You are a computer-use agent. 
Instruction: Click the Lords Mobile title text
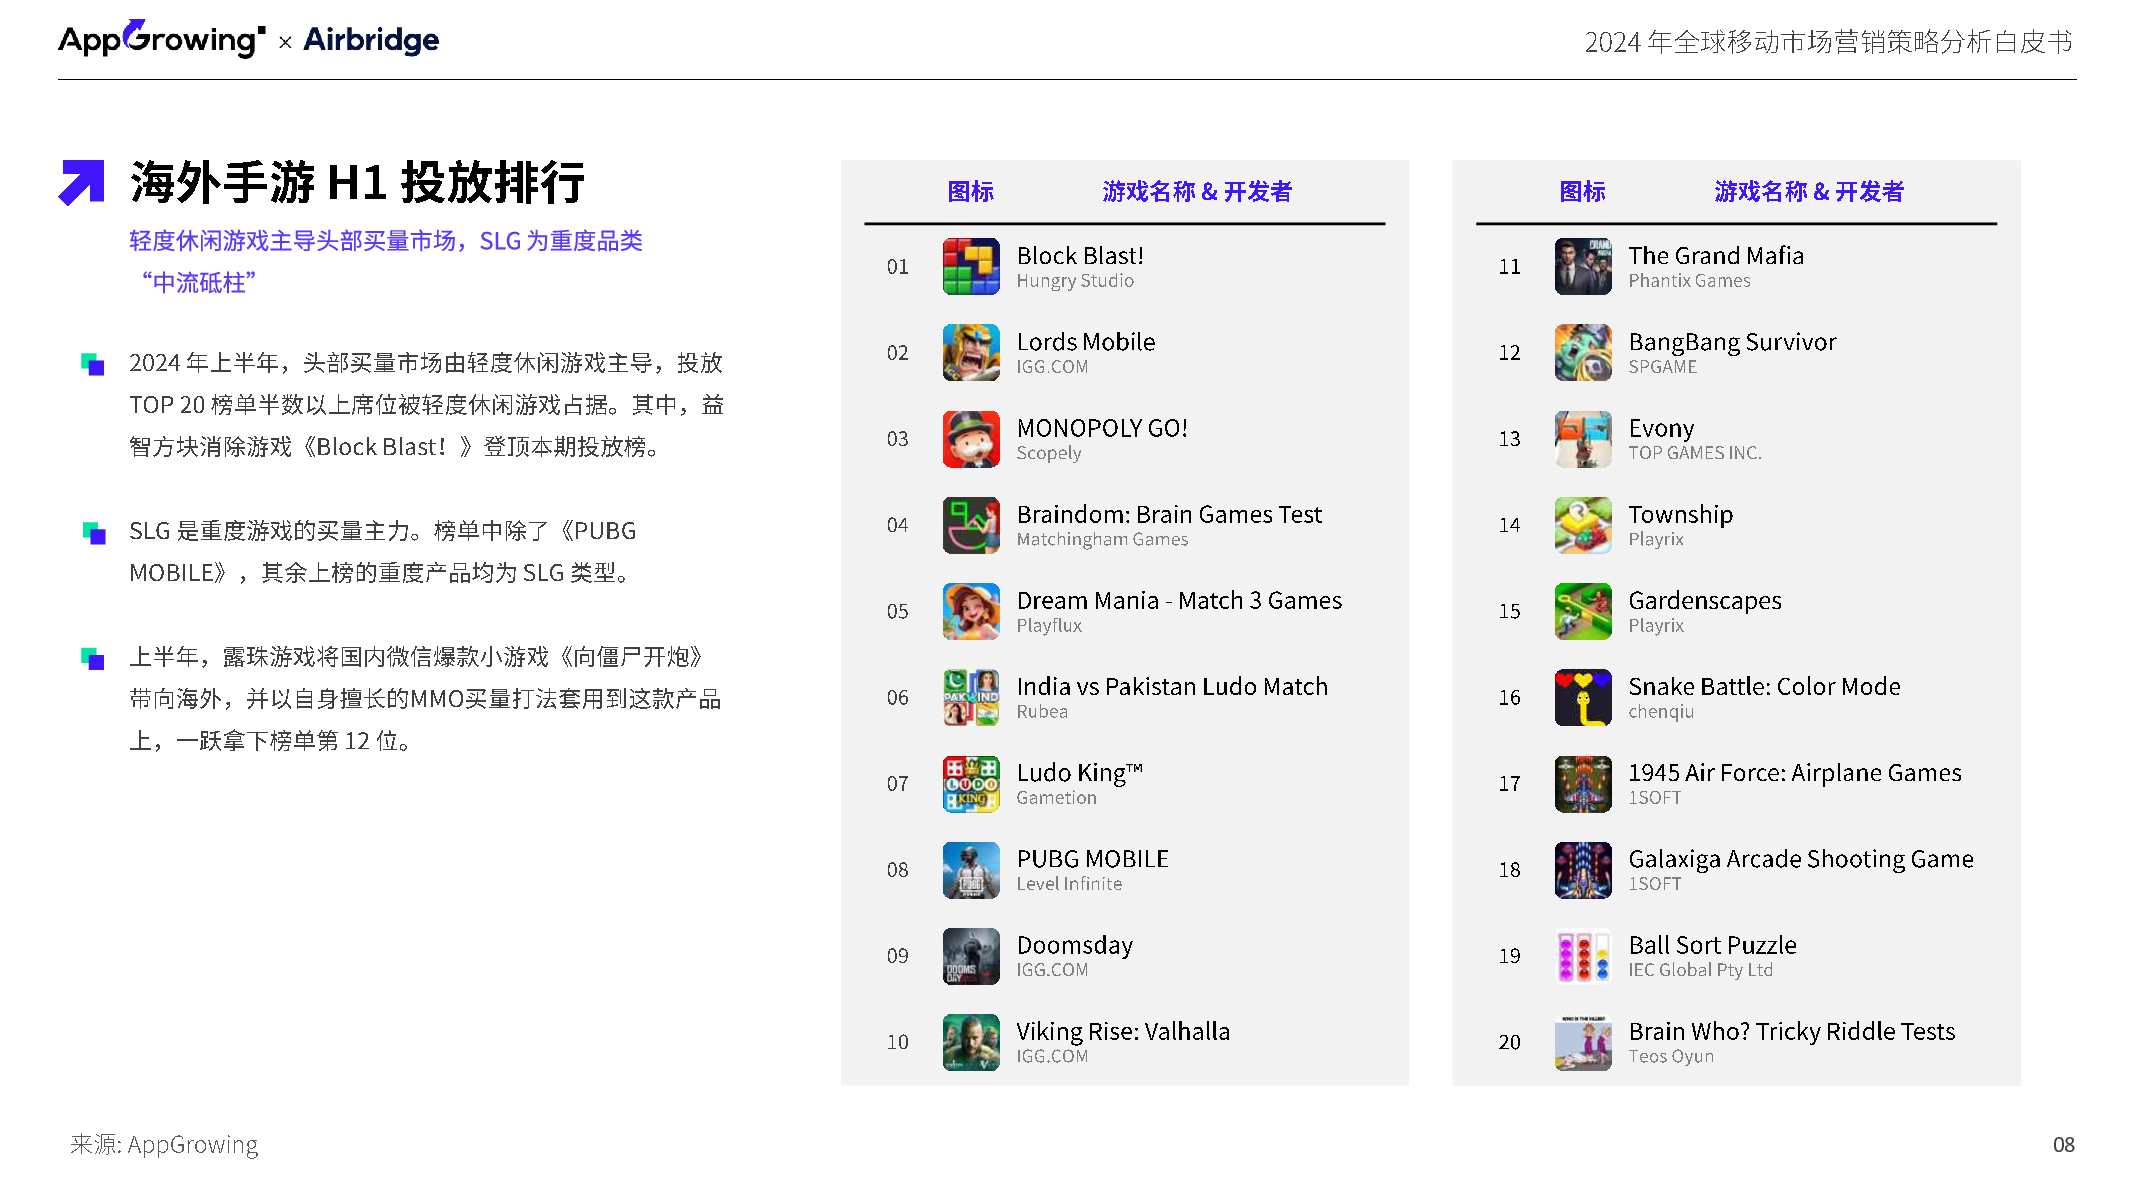pos(1086,342)
